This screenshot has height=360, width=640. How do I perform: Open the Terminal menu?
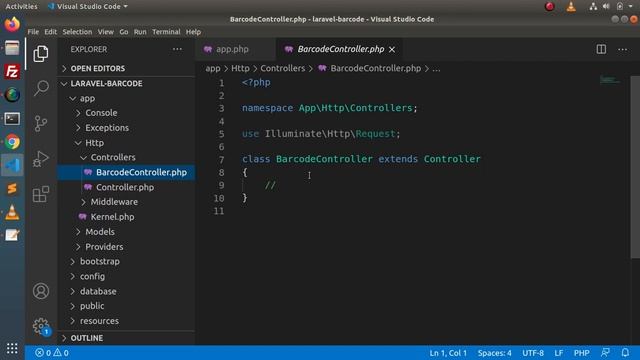tap(166, 32)
